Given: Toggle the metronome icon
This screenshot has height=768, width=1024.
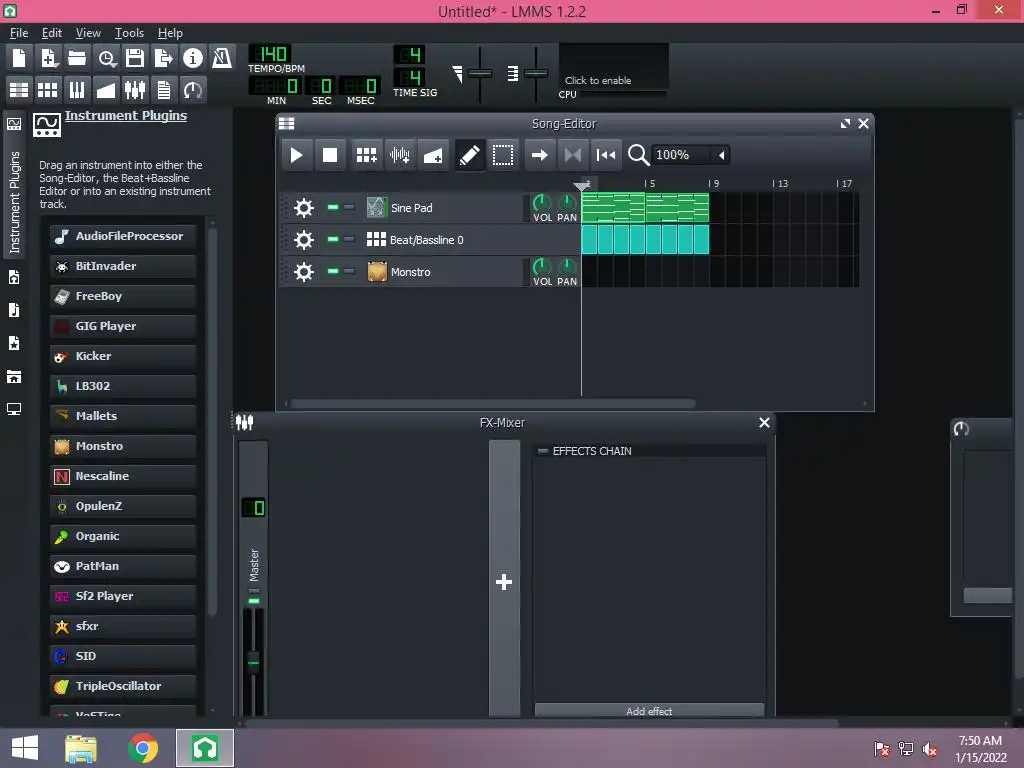Looking at the screenshot, I should 222,58.
